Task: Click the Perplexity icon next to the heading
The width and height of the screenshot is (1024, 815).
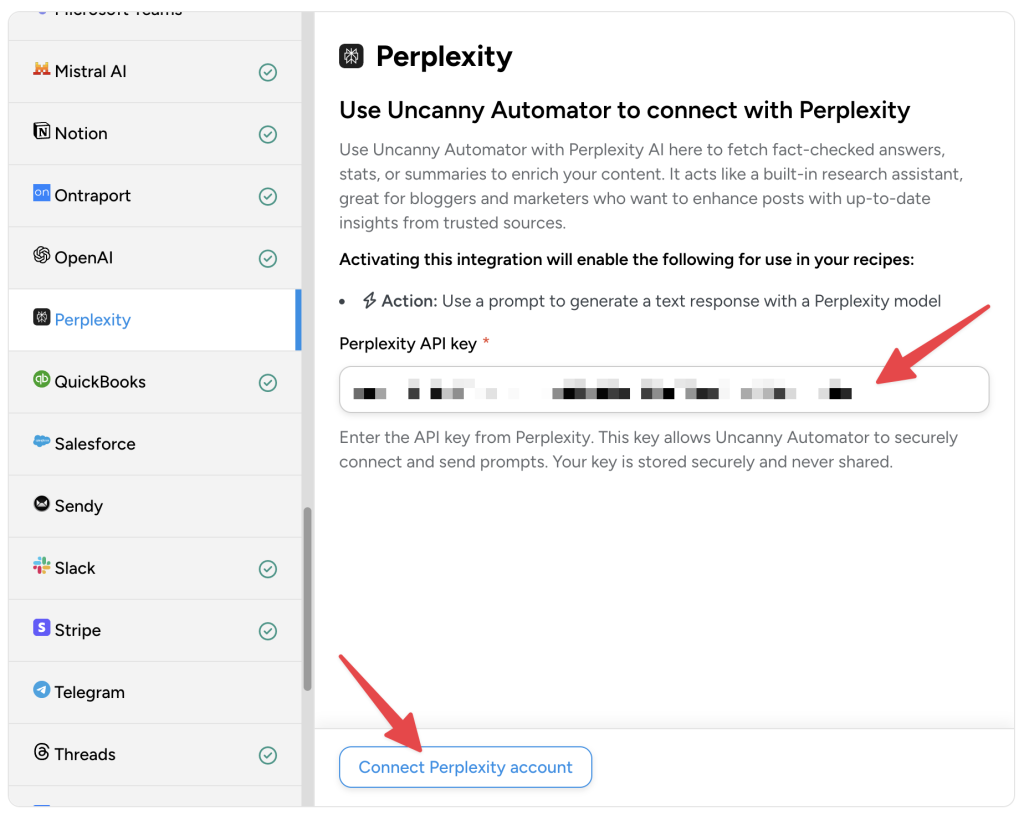Action: coord(351,56)
